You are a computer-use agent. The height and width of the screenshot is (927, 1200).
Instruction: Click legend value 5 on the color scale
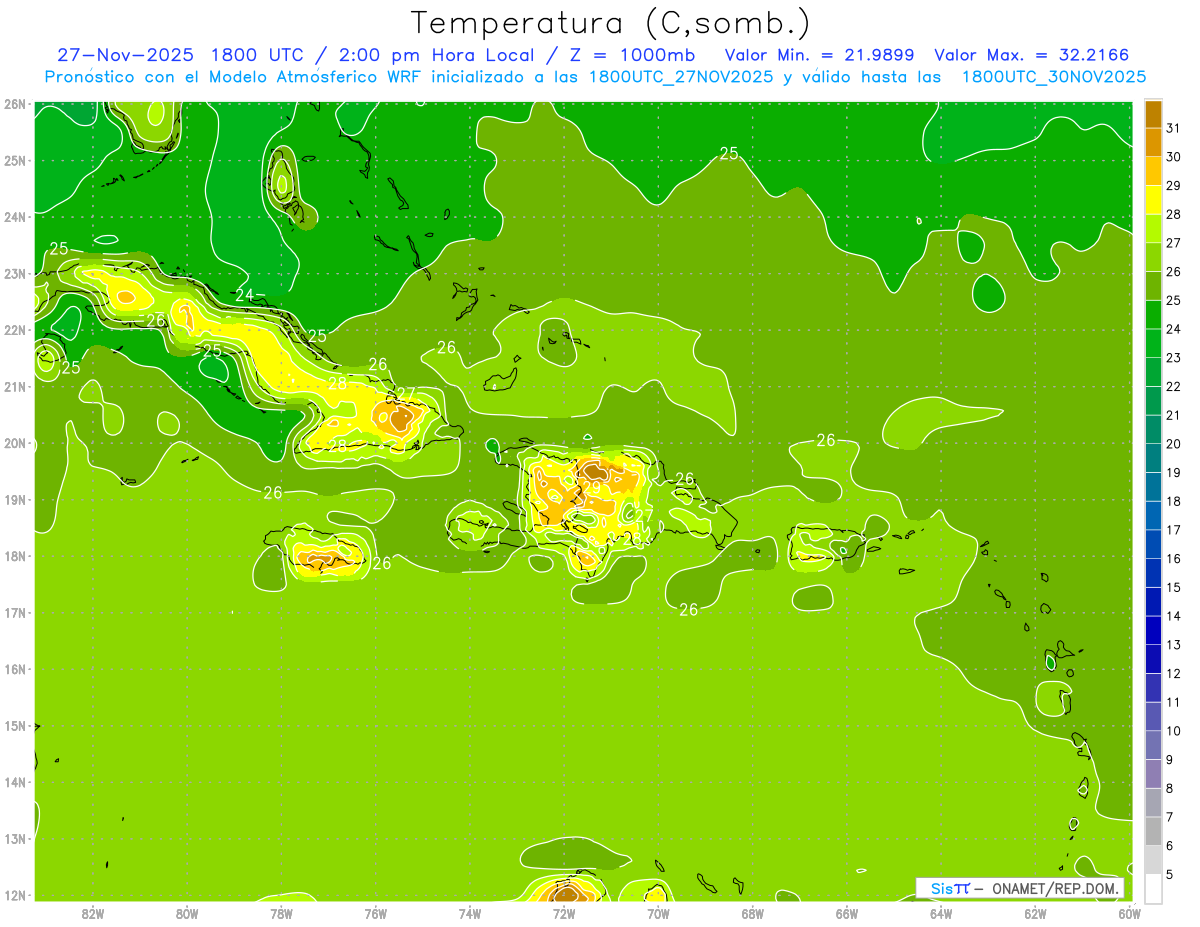(x=1171, y=874)
